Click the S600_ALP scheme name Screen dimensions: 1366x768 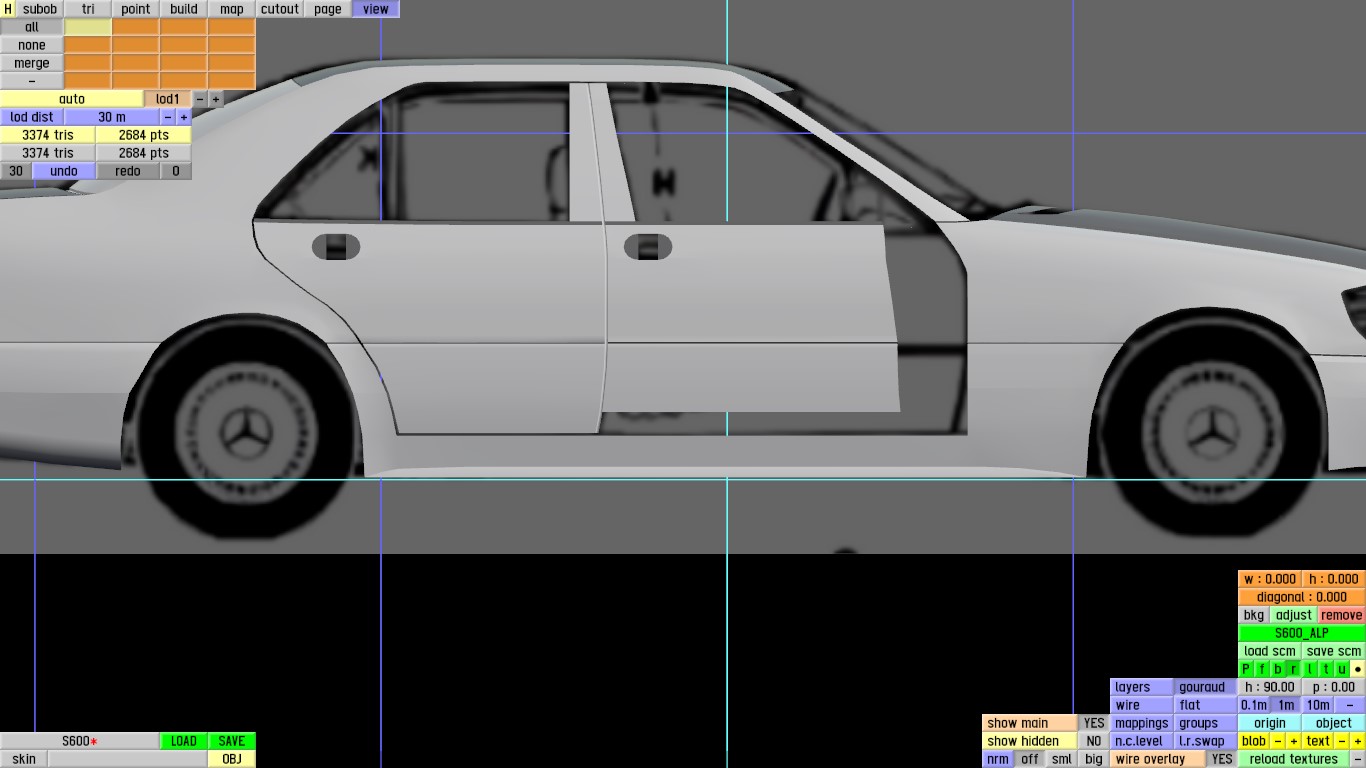[1302, 633]
